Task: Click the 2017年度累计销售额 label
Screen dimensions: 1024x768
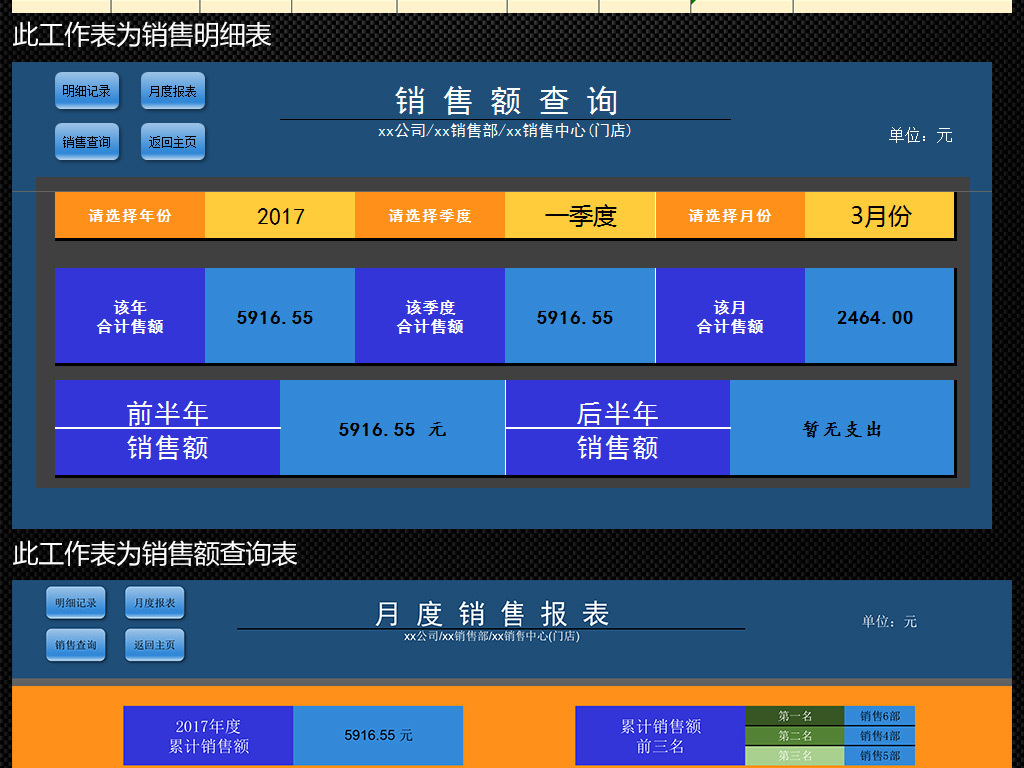Action: tap(208, 735)
